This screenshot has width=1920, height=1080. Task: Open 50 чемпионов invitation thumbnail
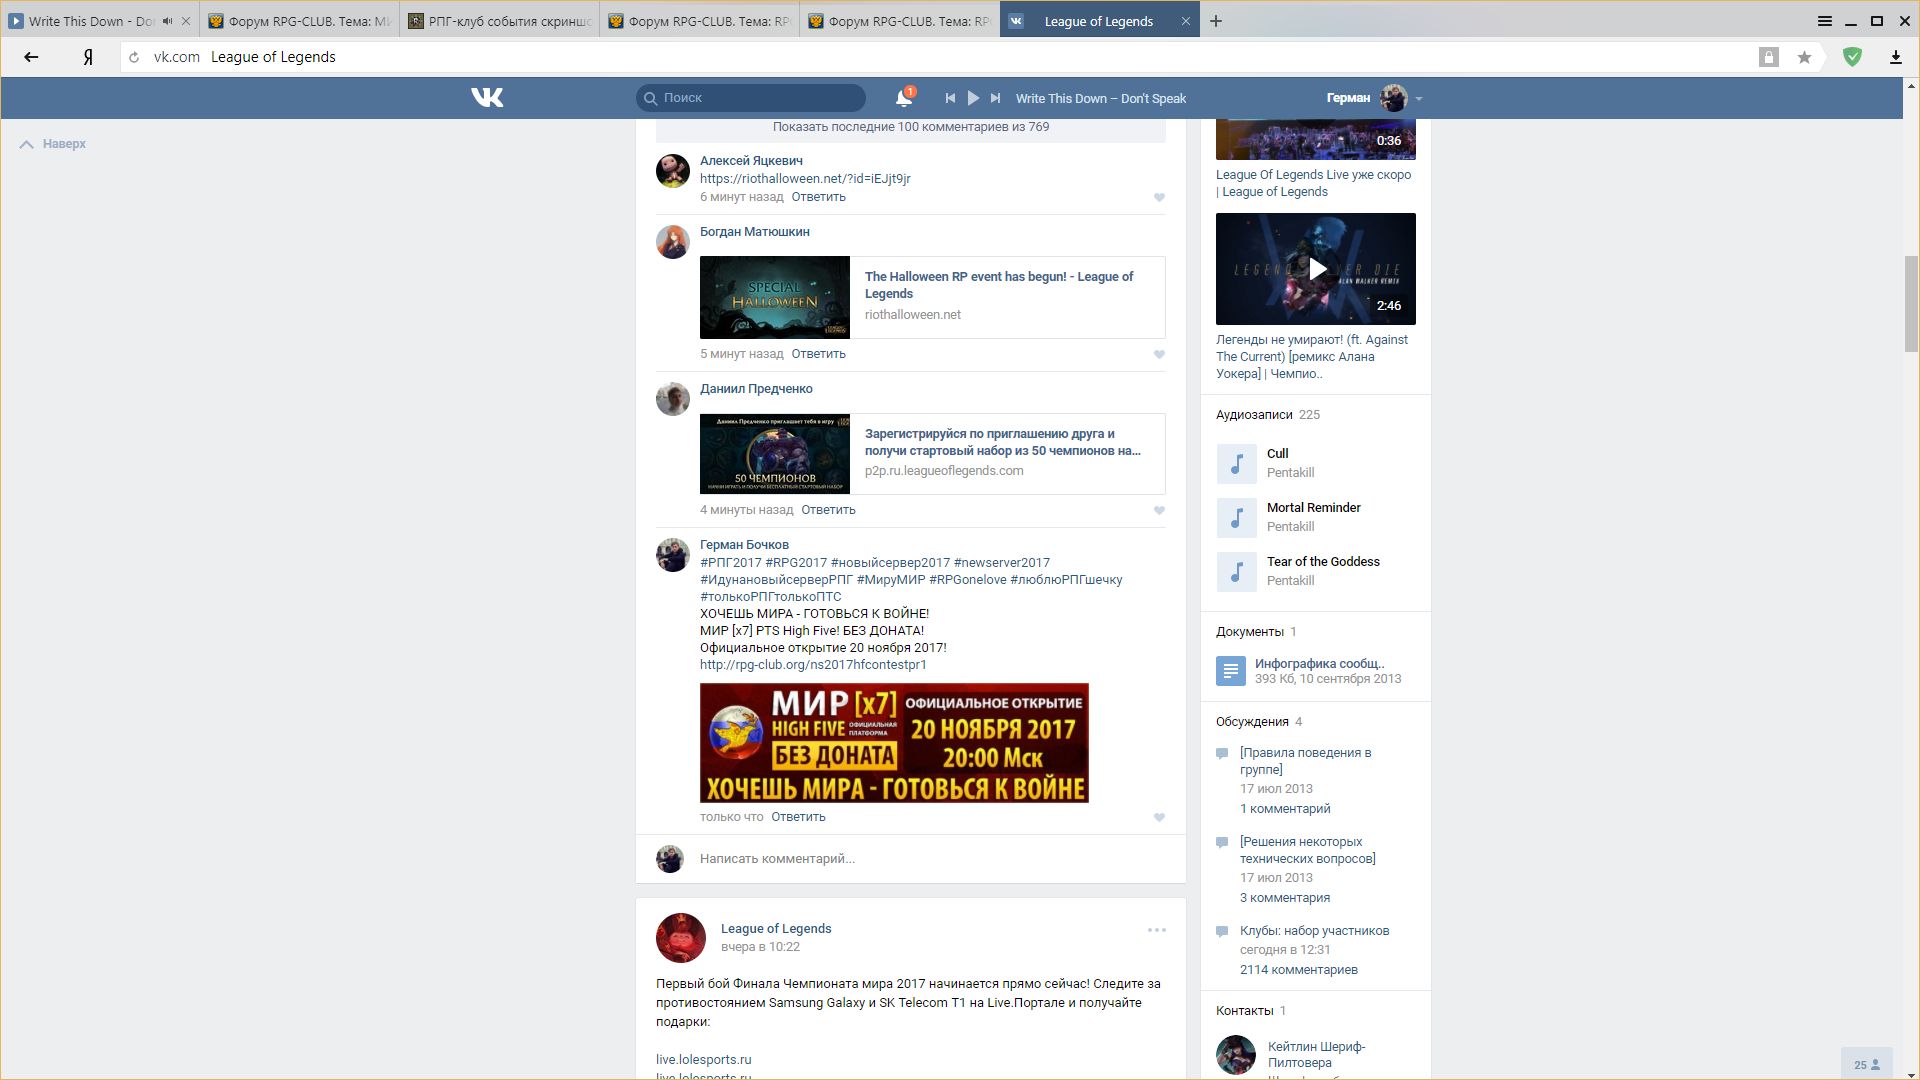click(x=775, y=454)
